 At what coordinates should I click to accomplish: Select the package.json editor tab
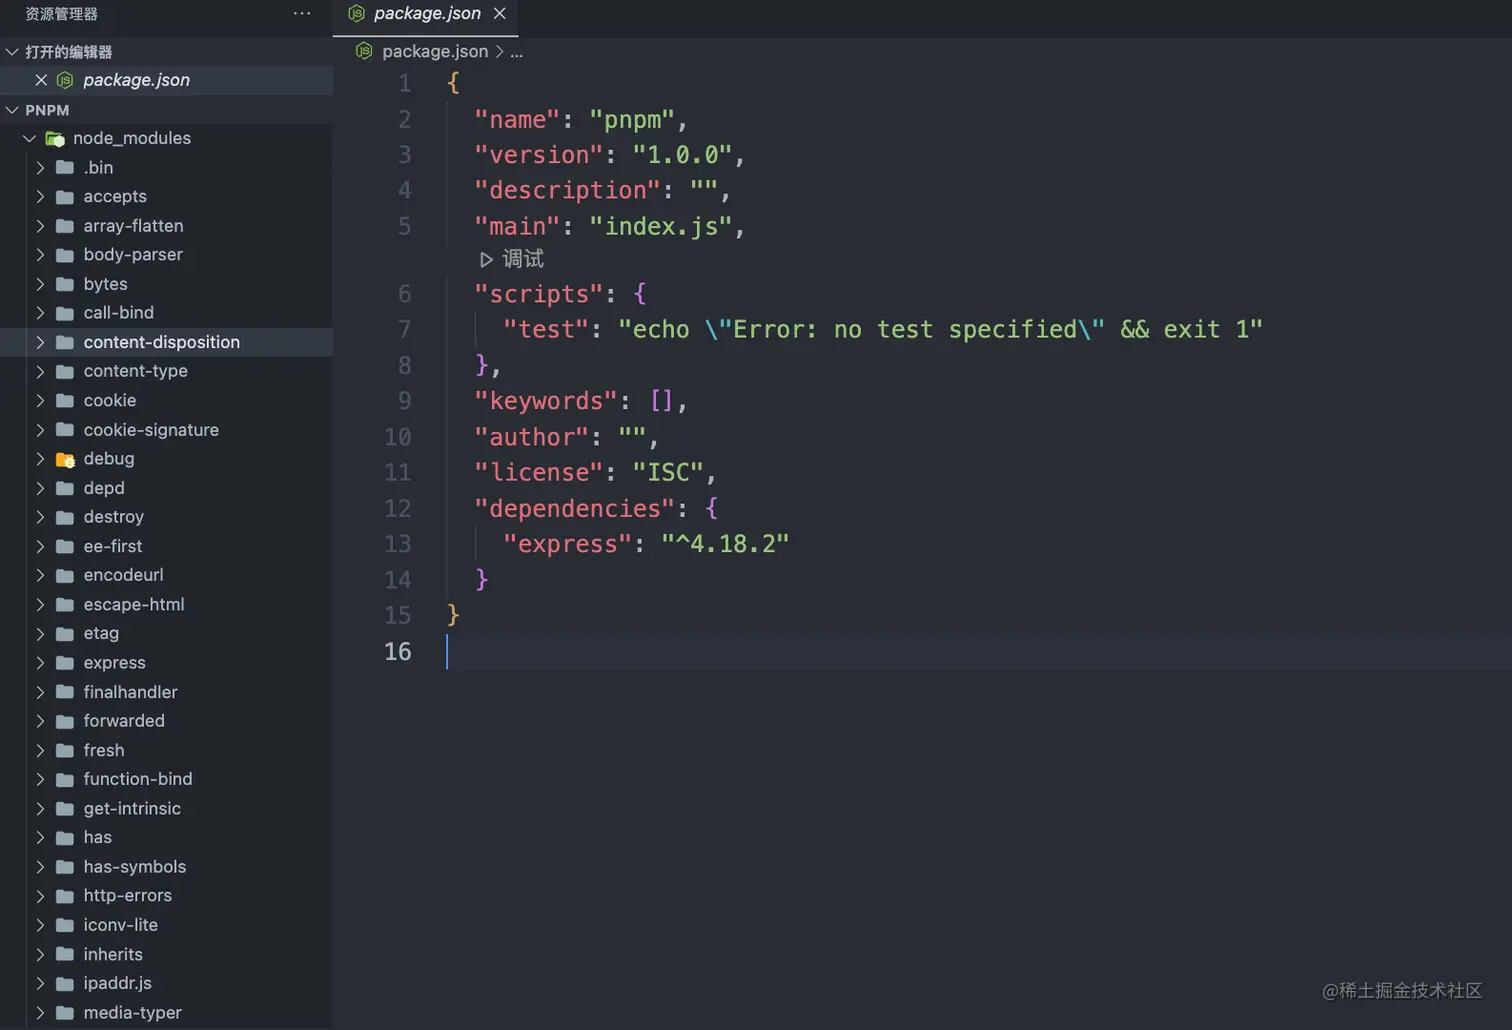point(426,14)
